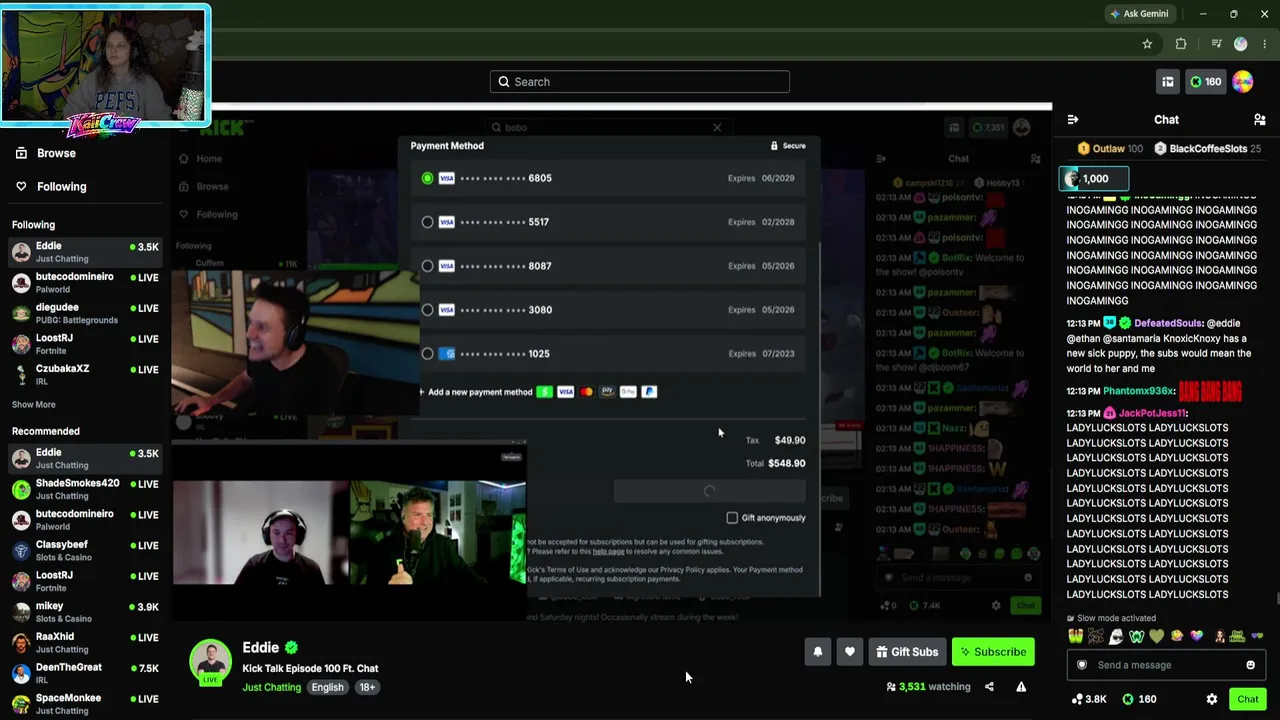Viewport: 1280px width, 720px height.
Task: Clear the bobo search with the X icon
Action: (717, 128)
